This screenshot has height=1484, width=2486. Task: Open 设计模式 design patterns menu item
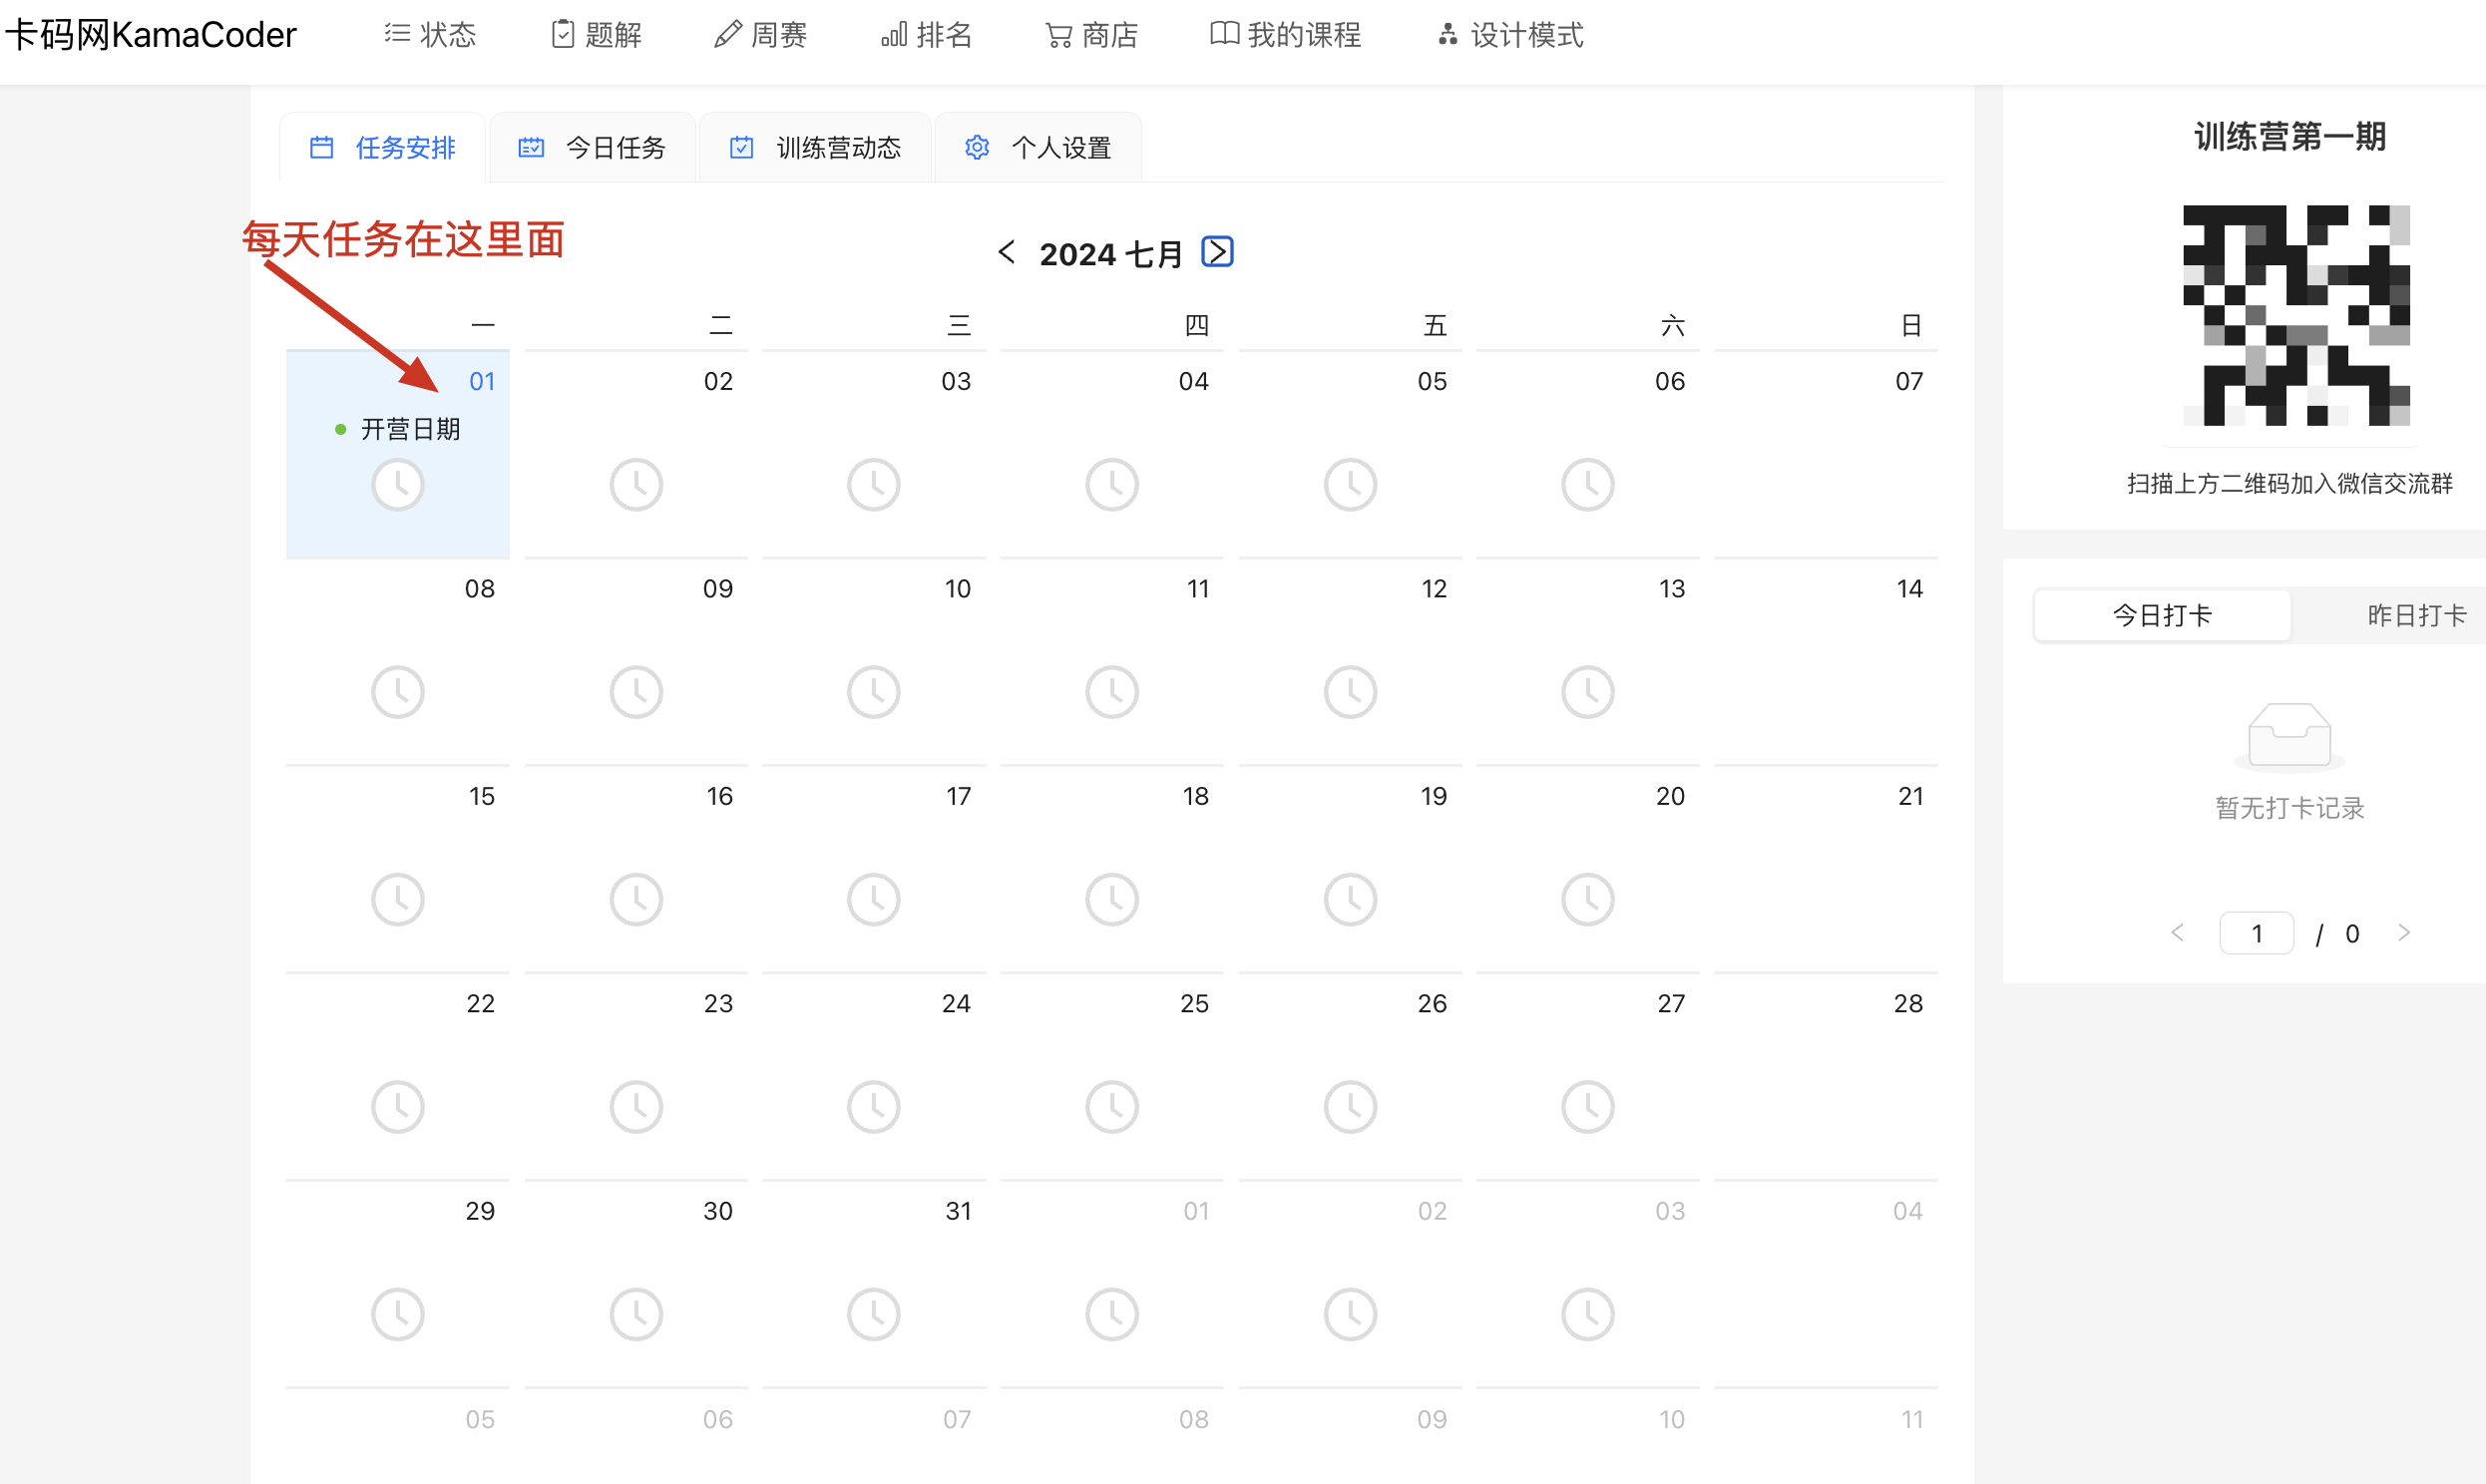(1511, 35)
